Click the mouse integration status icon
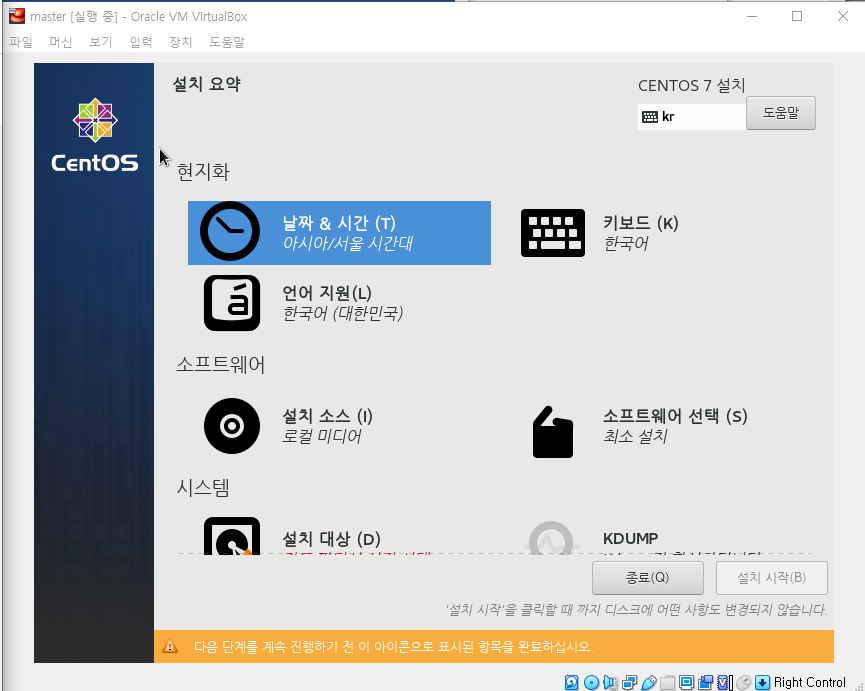The image size is (865, 691). coord(744,682)
